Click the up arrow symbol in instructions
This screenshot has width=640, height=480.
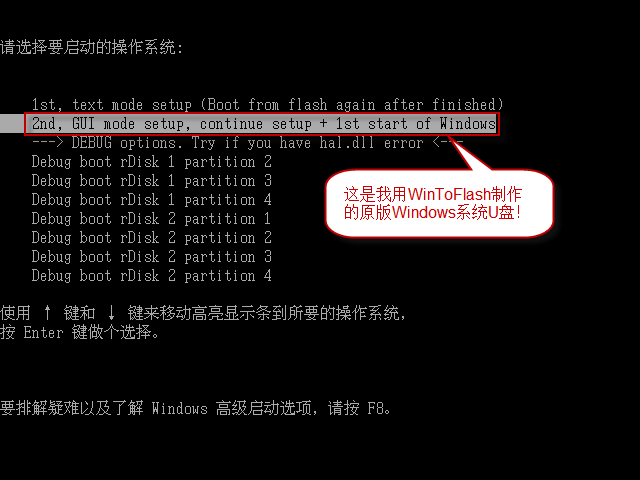[47, 313]
